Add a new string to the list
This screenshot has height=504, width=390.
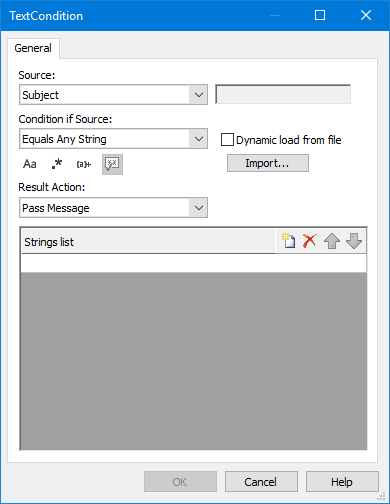(289, 241)
